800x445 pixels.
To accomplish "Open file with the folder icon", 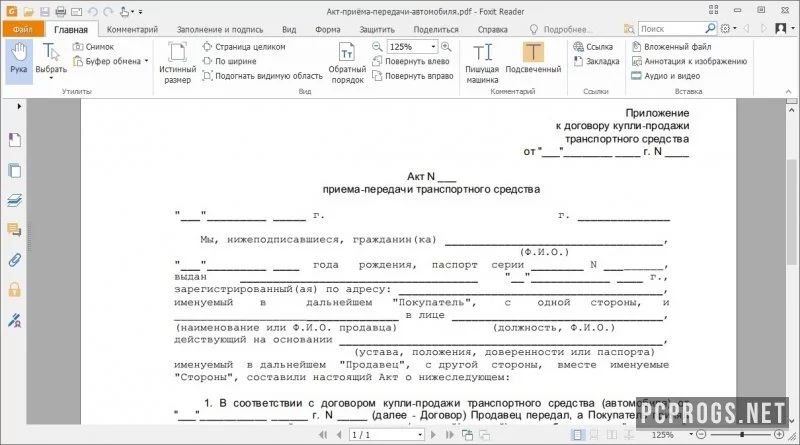I will click(x=29, y=11).
